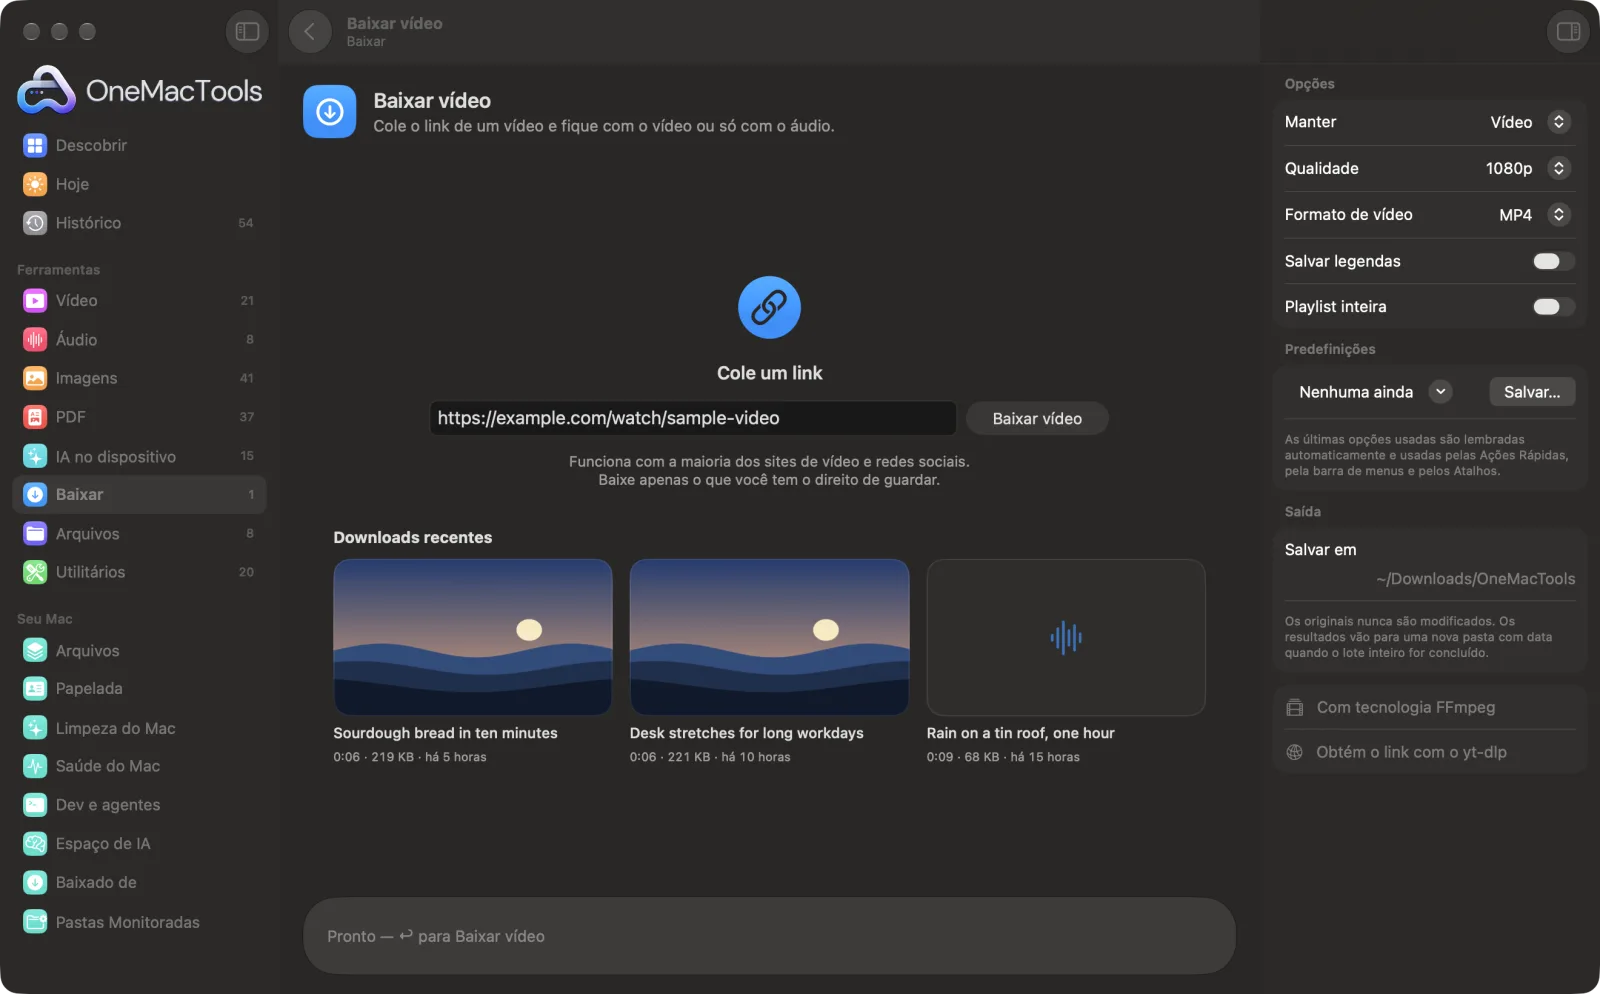Focus the video link URL field
This screenshot has width=1600, height=994.
pos(693,418)
